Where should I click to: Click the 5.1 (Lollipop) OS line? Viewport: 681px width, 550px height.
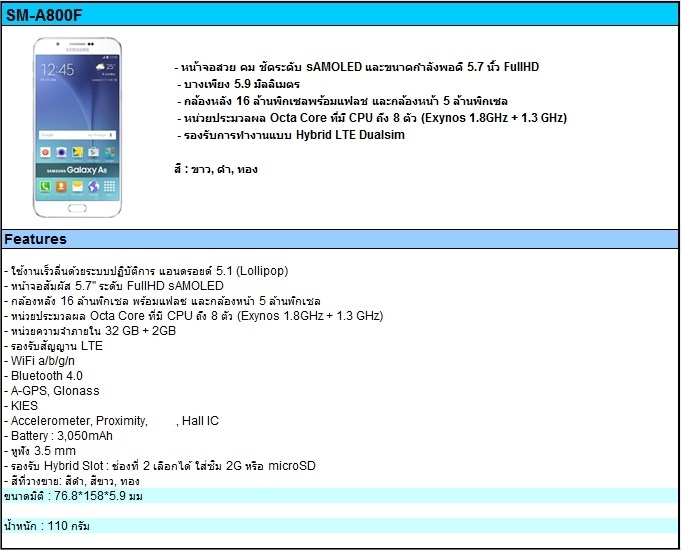(146, 271)
